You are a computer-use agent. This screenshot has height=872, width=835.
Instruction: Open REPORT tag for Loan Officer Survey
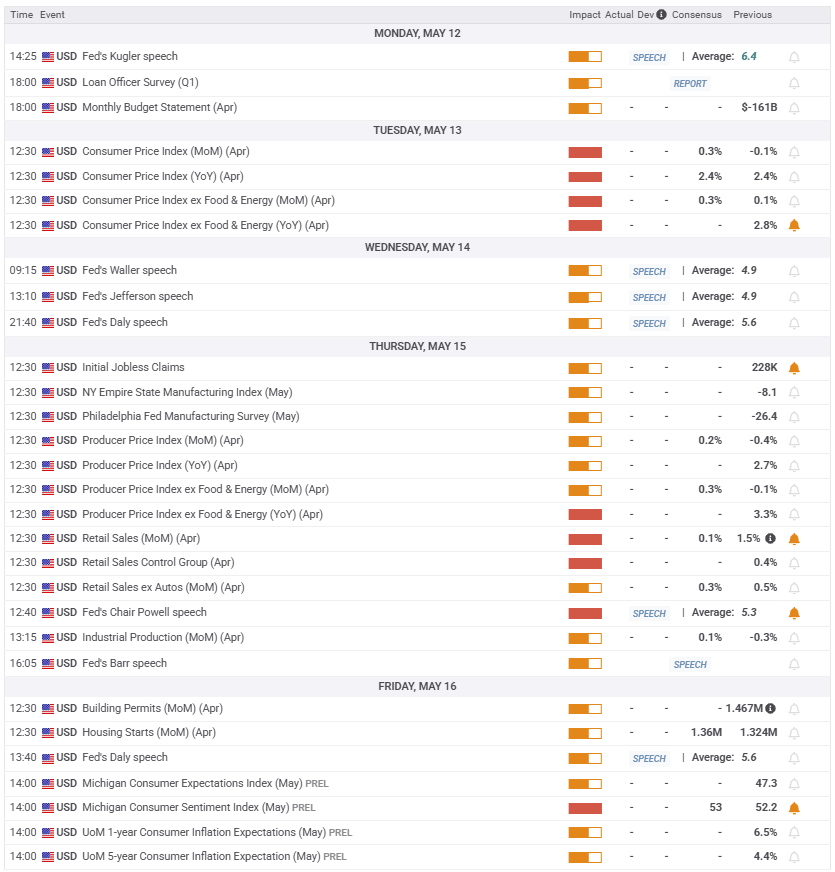tap(690, 83)
